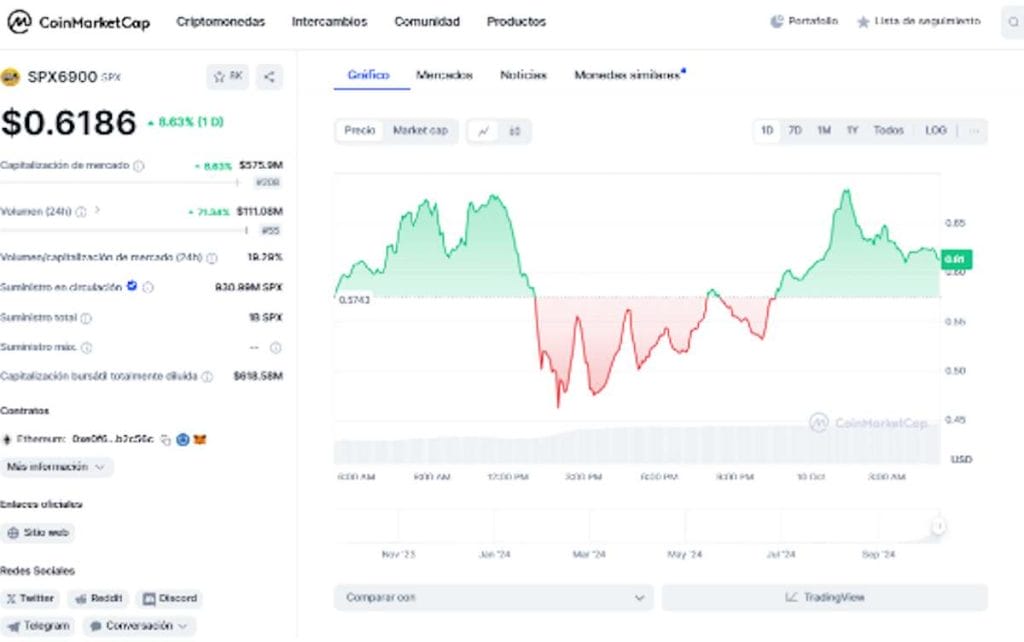Switch to the Noticias tab

pos(523,75)
